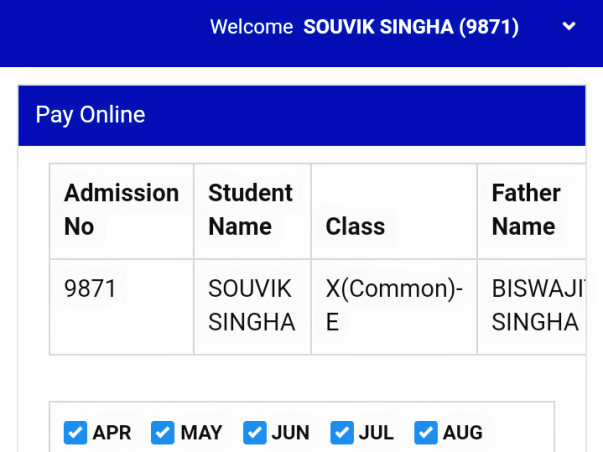Click the SOUVIK SINGHA (9871) username
The image size is (603, 452).
411,27
